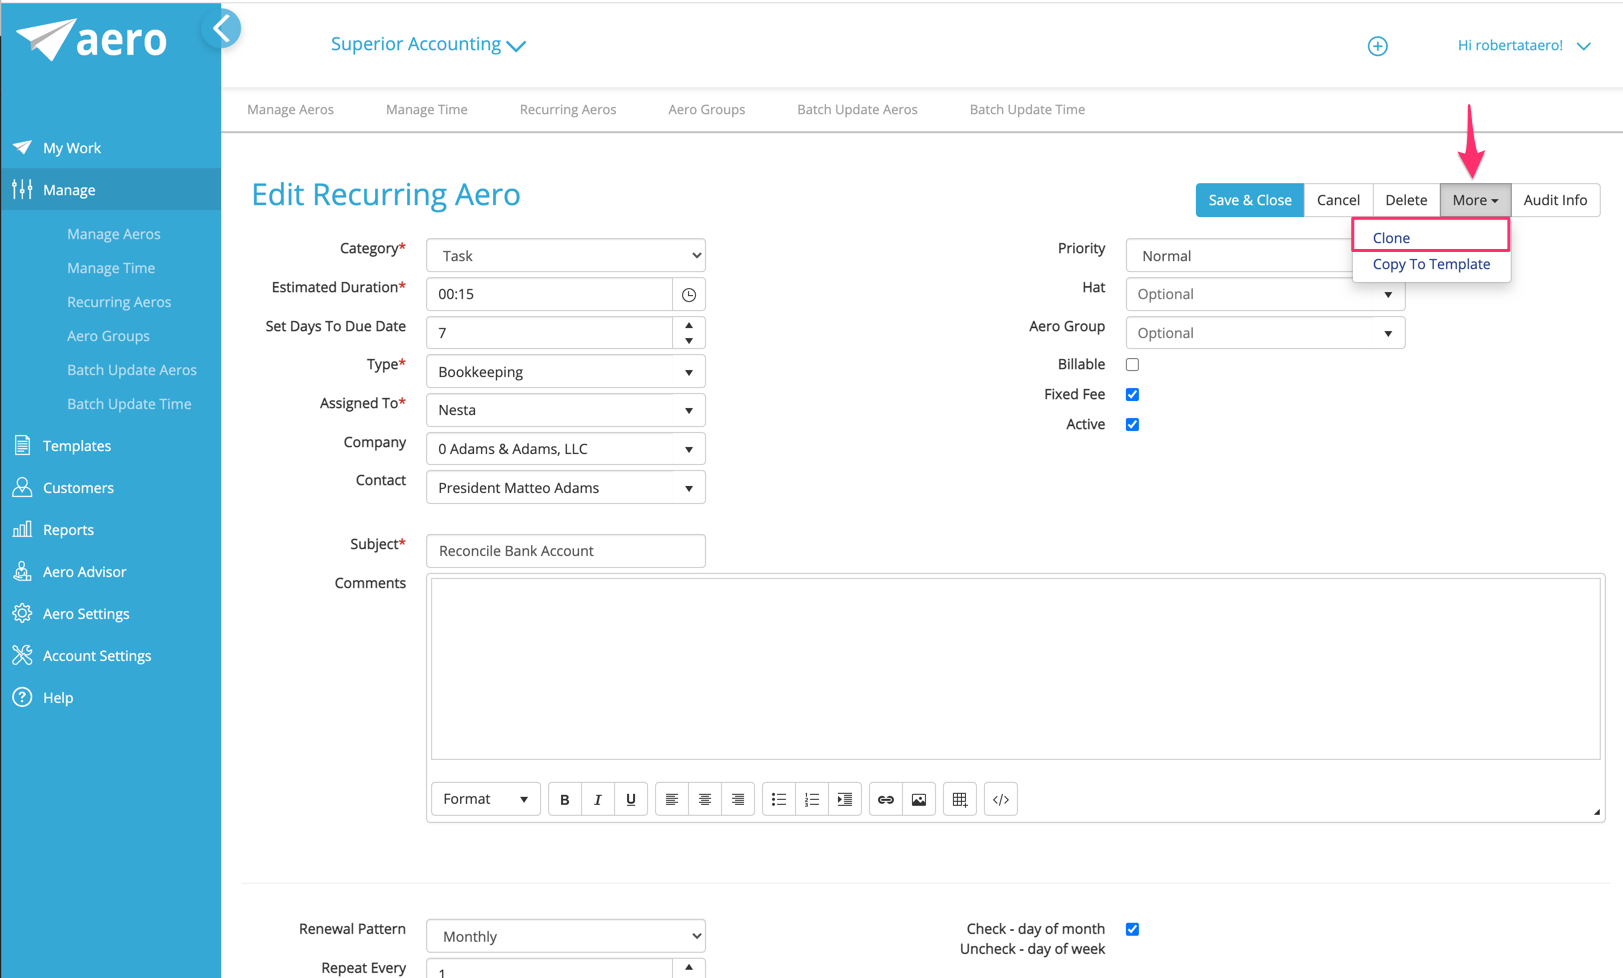Click the Account Settings tools icon
Image resolution: width=1623 pixels, height=978 pixels.
[x=22, y=655]
